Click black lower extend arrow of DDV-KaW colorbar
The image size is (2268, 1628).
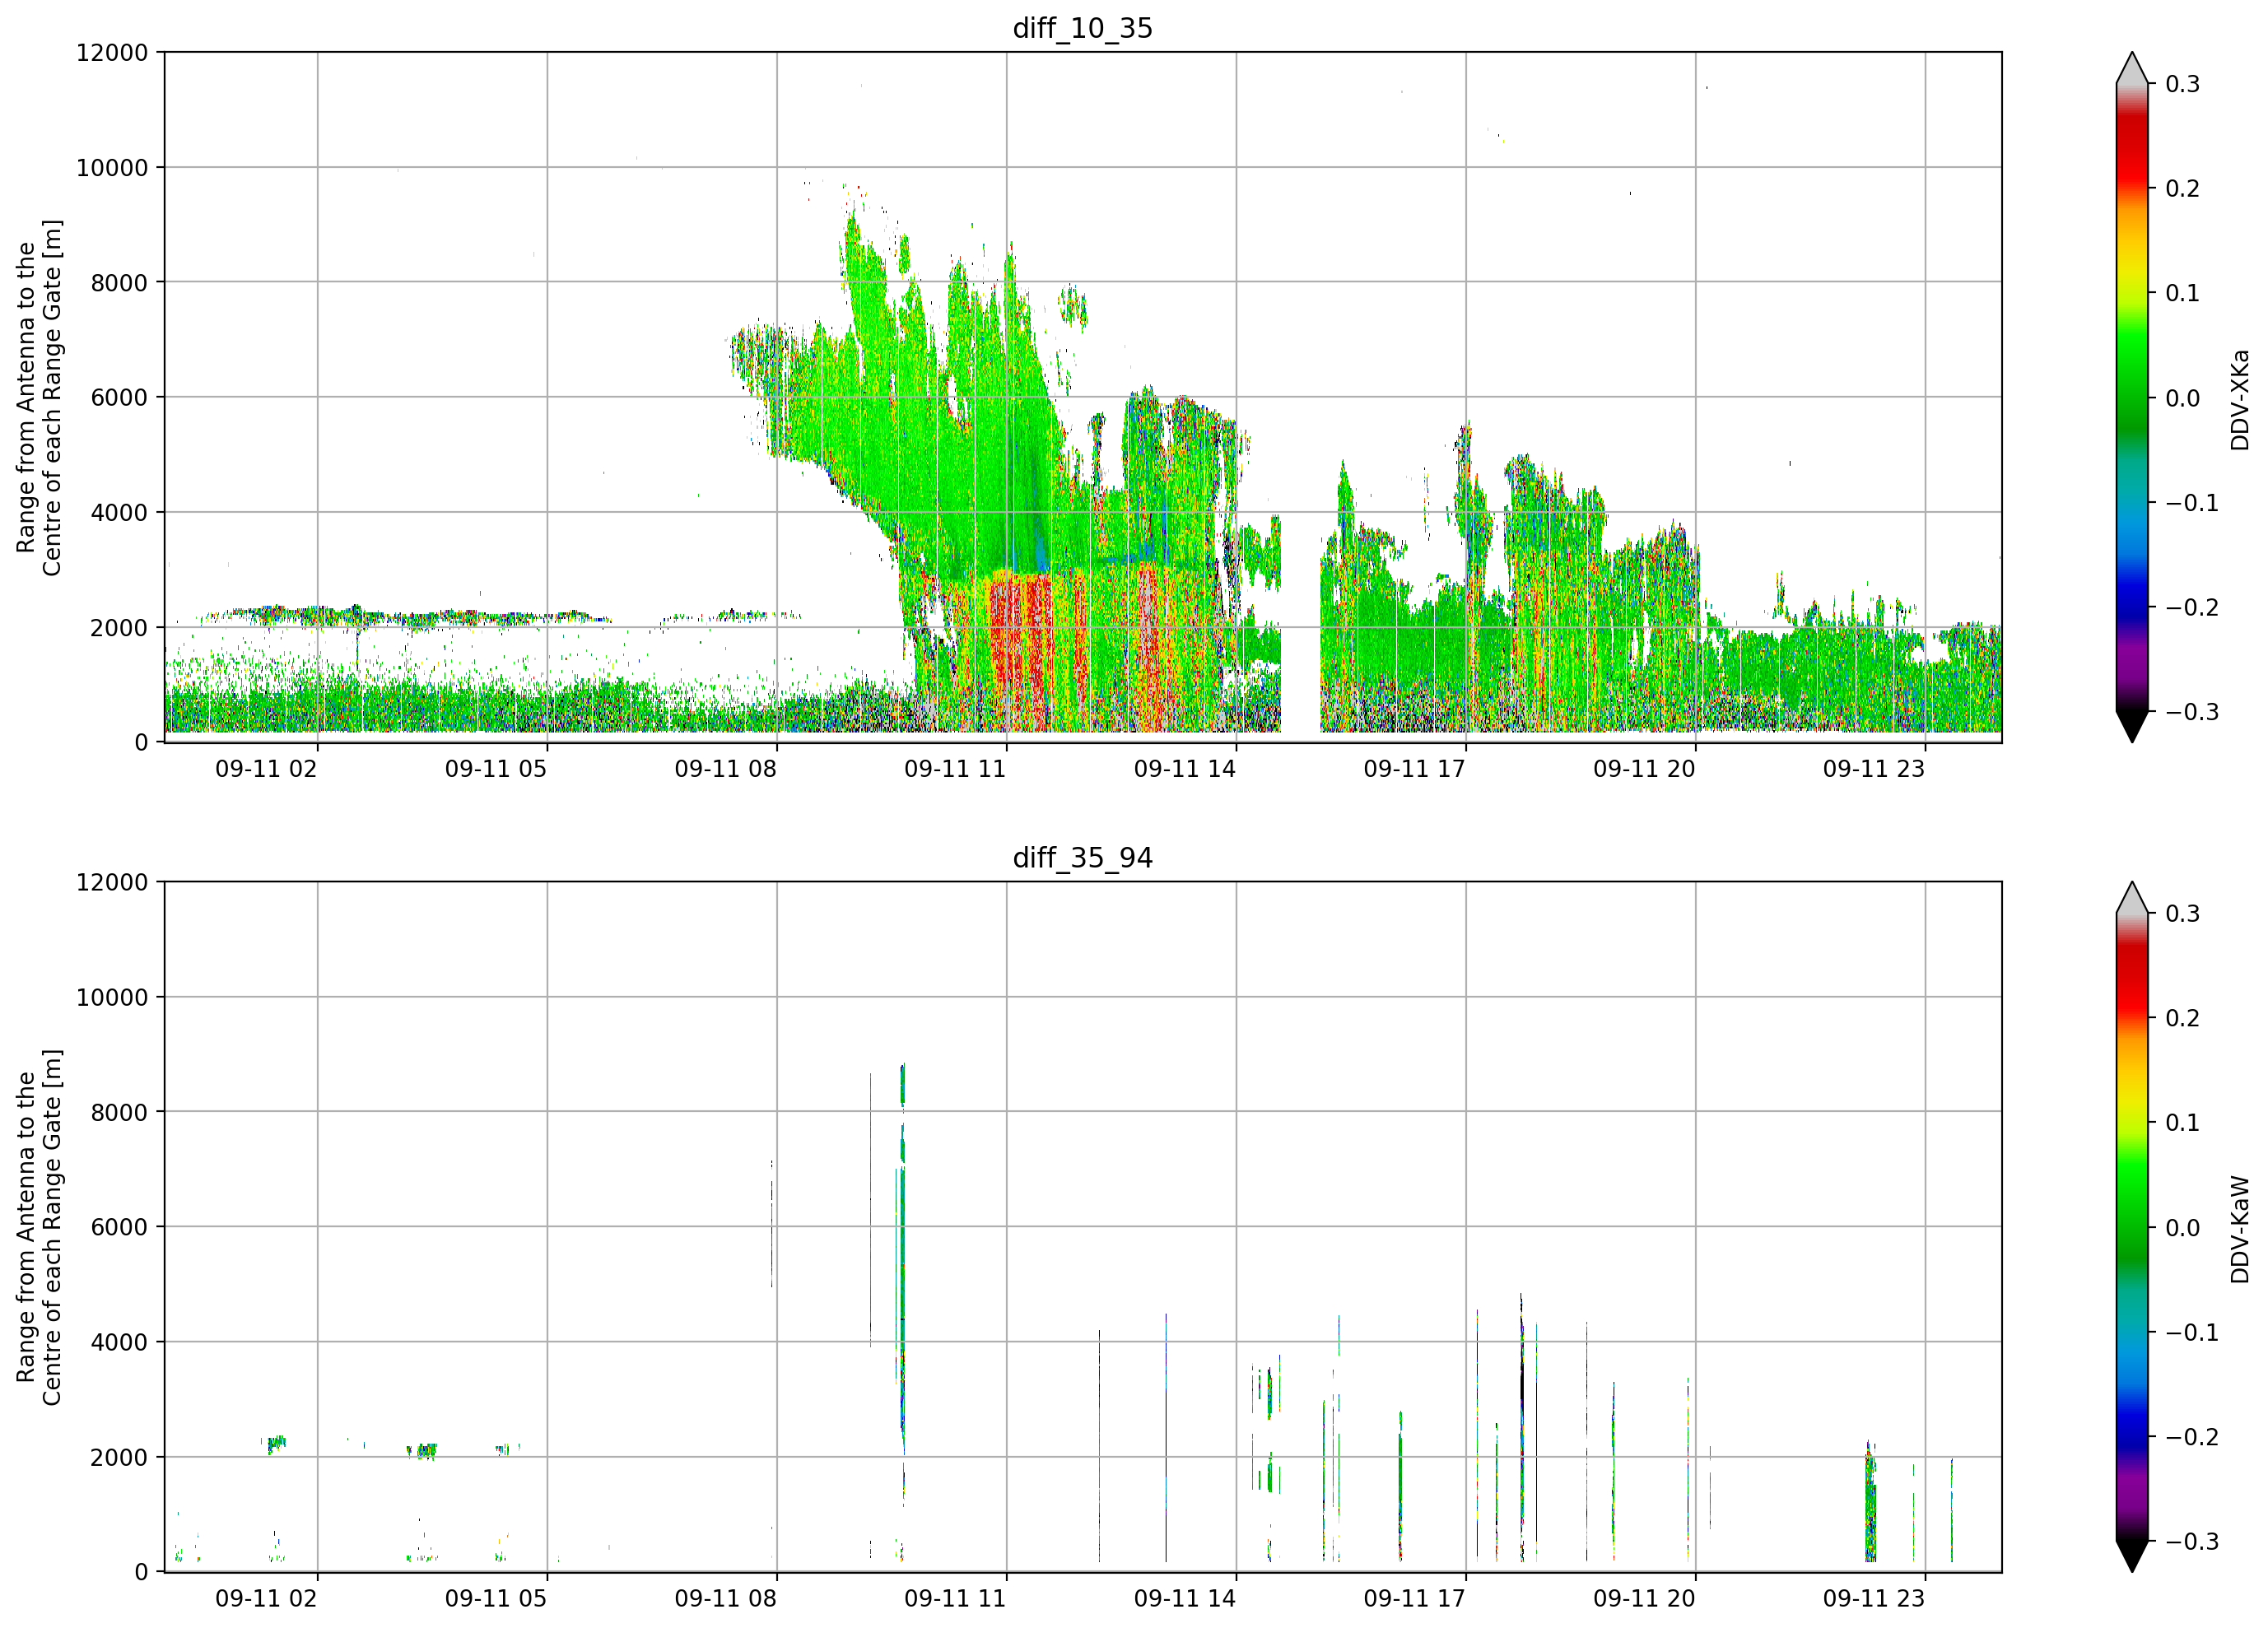coord(2131,1555)
